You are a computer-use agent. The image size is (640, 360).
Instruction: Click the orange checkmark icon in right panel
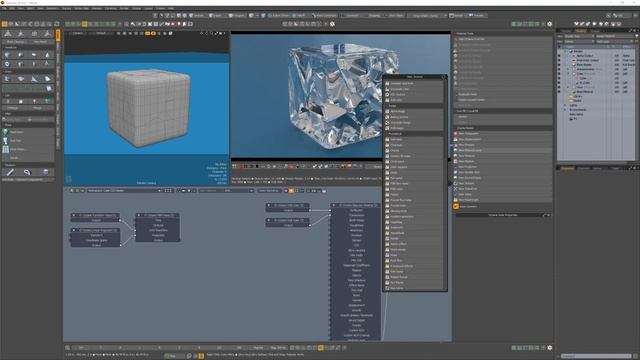tap(456, 207)
